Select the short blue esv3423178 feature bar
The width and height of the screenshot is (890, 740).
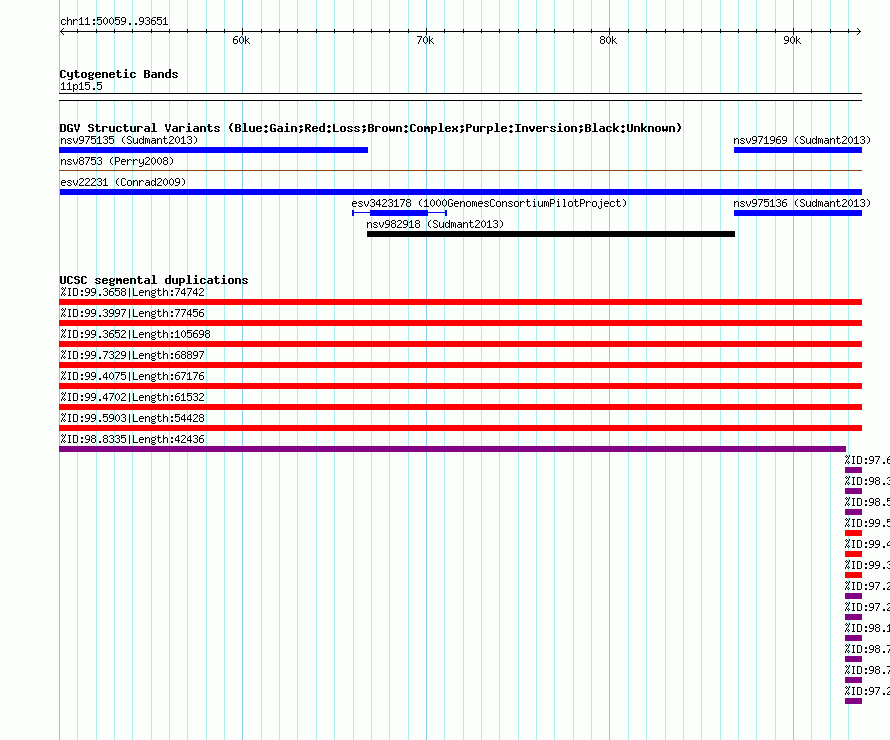[399, 213]
